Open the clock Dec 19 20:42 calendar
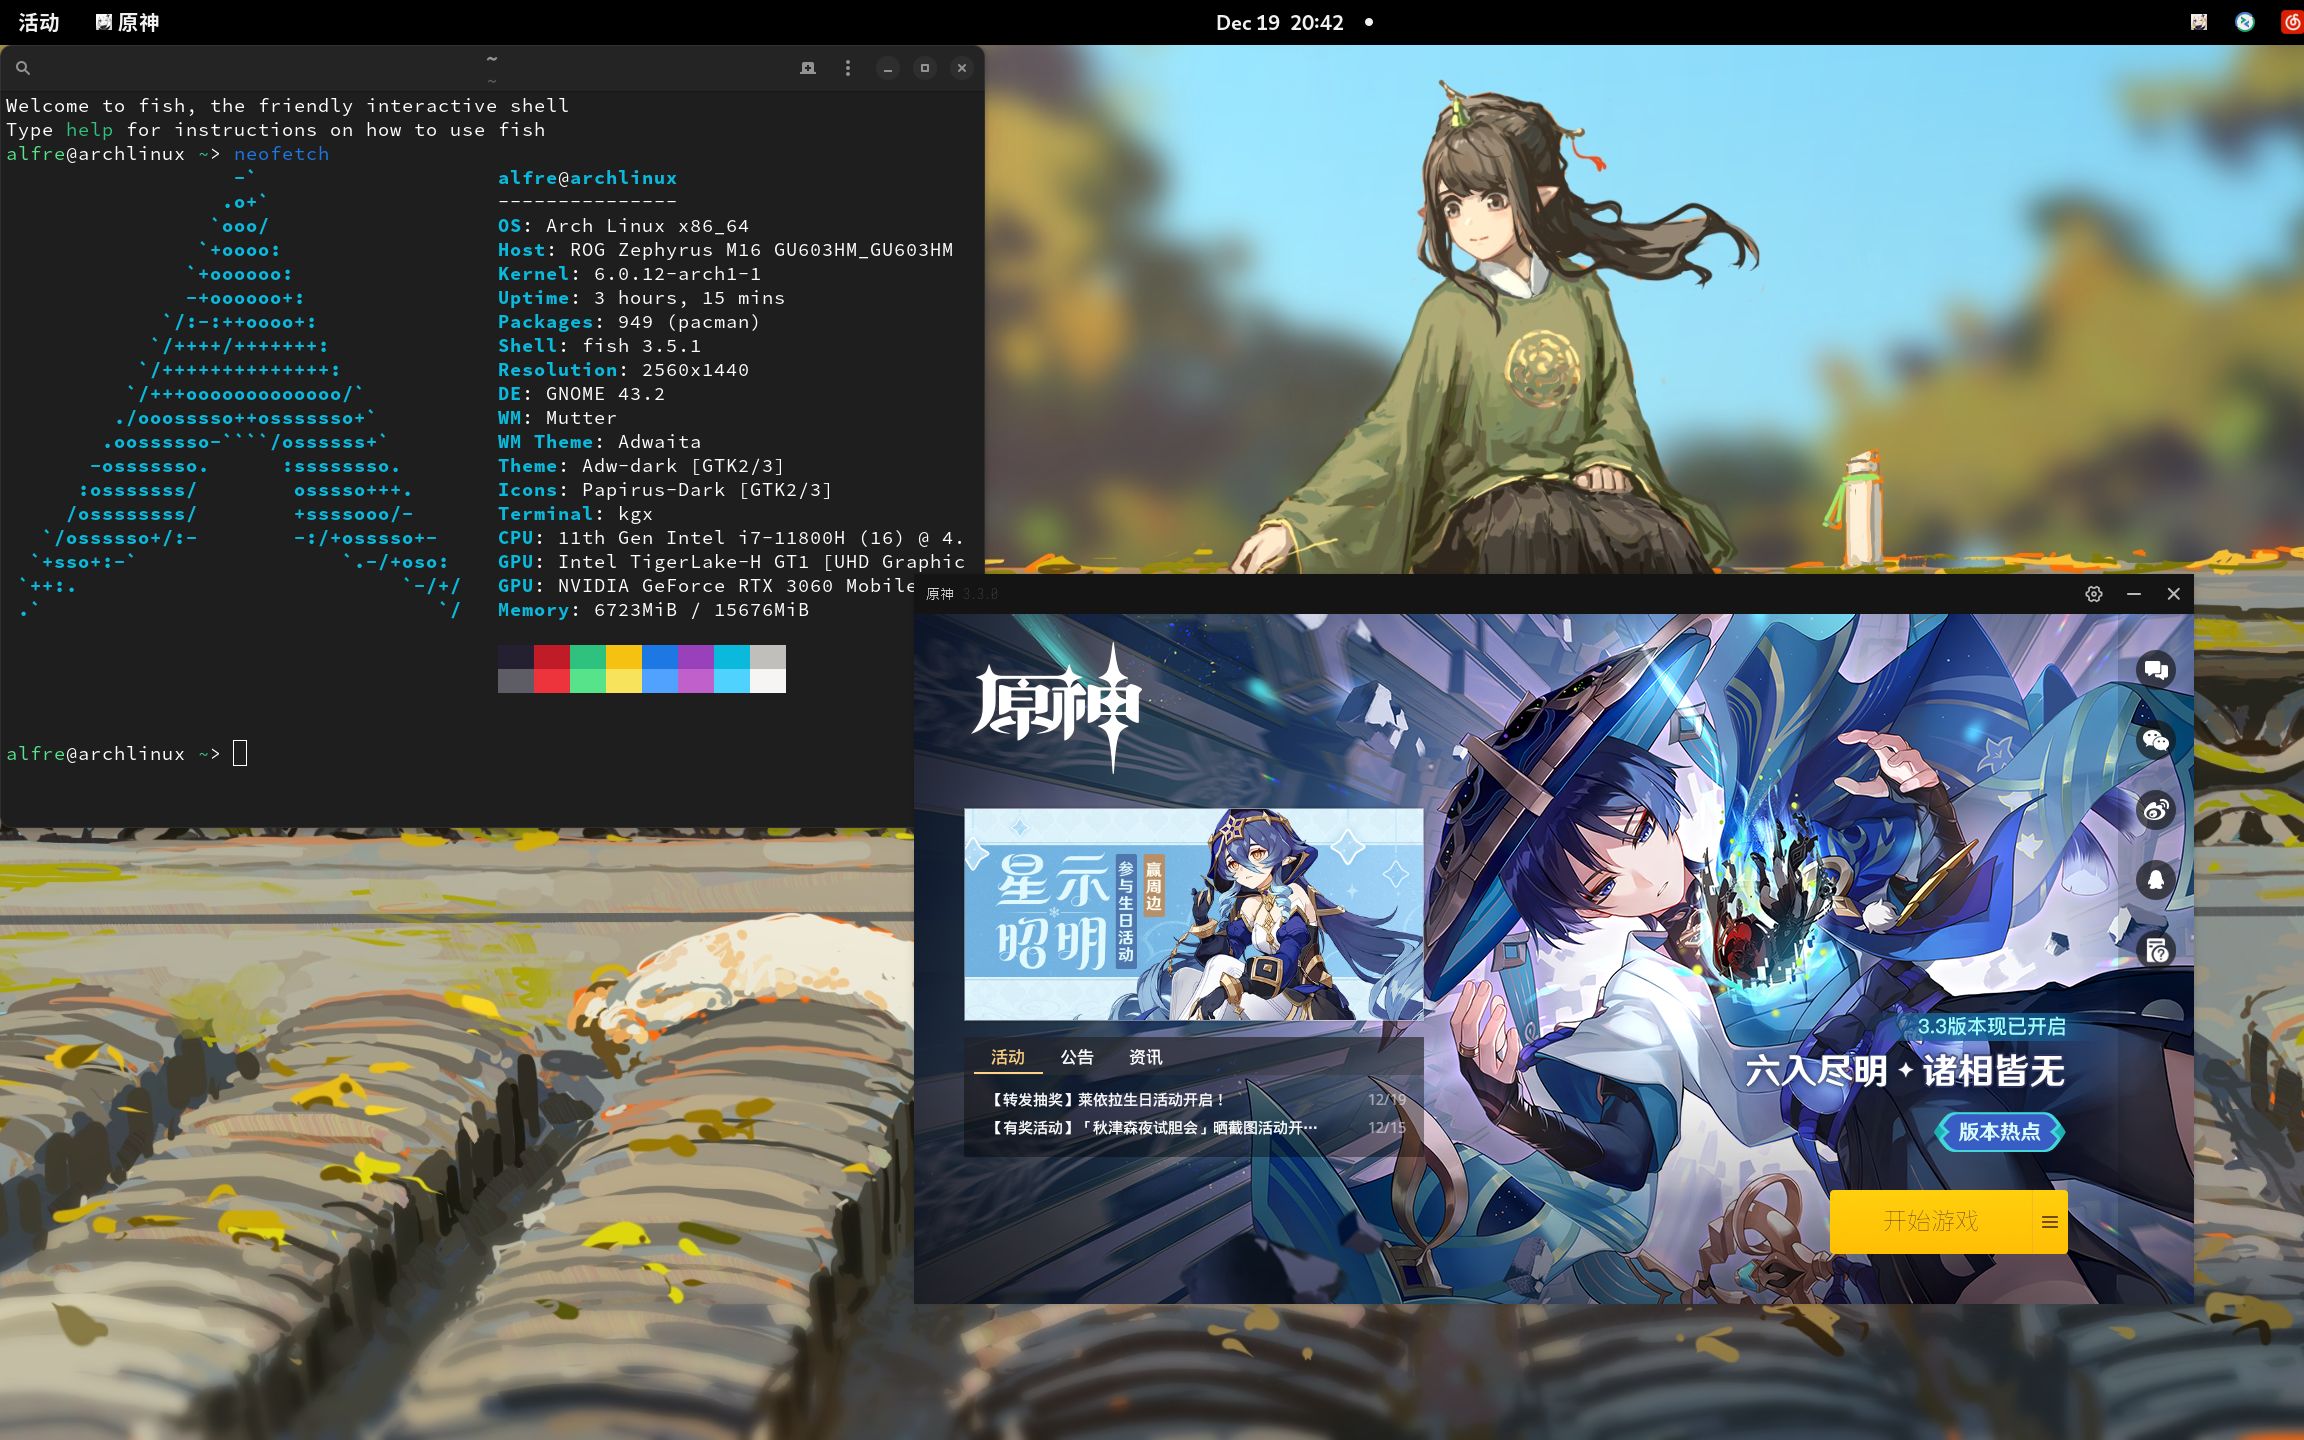Screen dimensions: 2304x1440 (1279, 22)
